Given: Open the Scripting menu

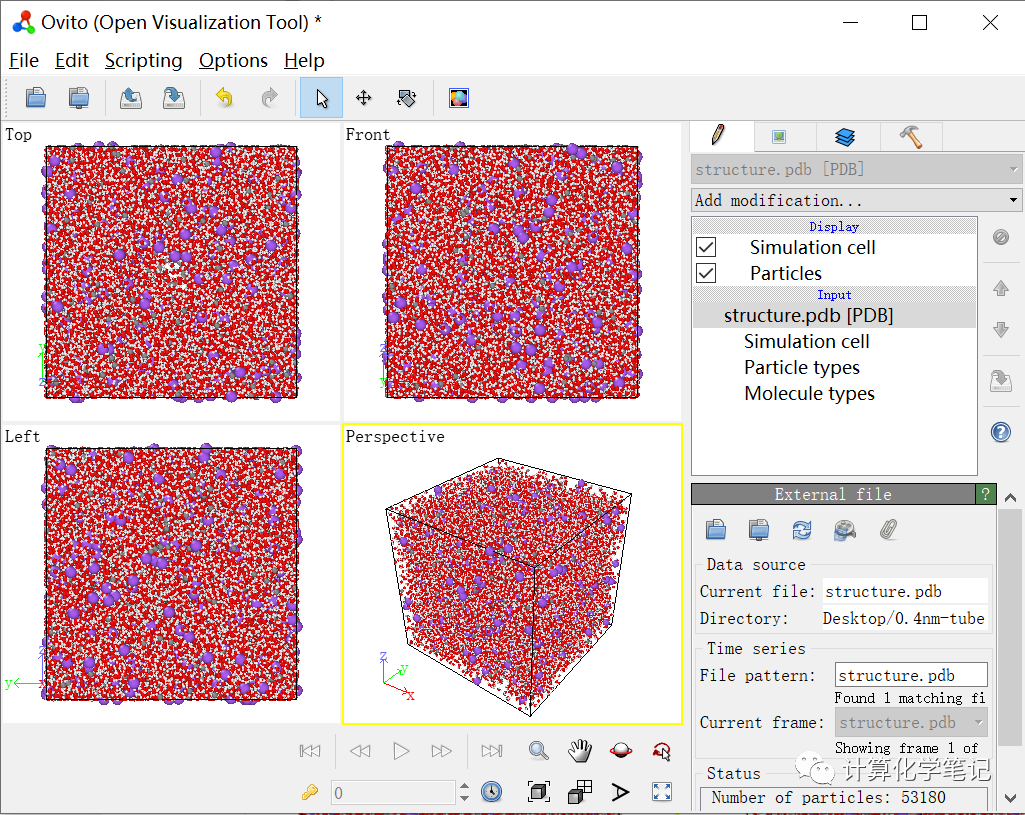Looking at the screenshot, I should pyautogui.click(x=143, y=61).
